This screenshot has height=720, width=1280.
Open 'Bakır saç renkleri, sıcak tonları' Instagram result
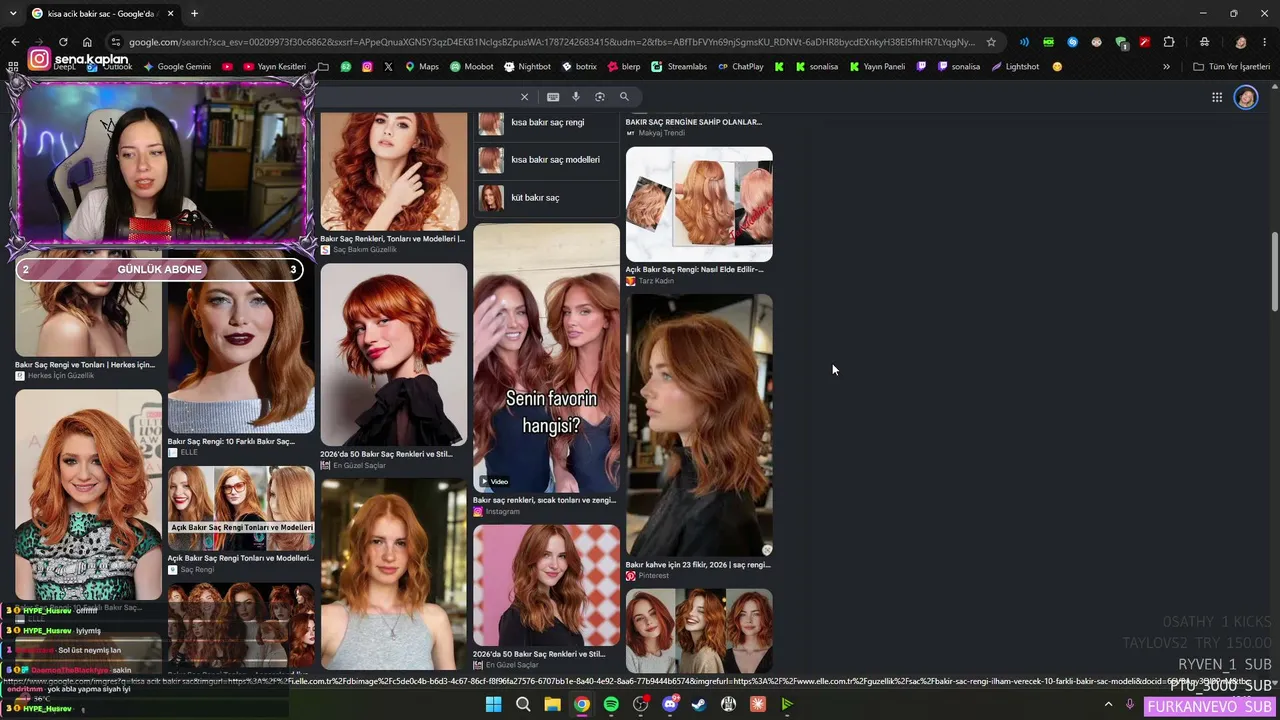pyautogui.click(x=544, y=500)
